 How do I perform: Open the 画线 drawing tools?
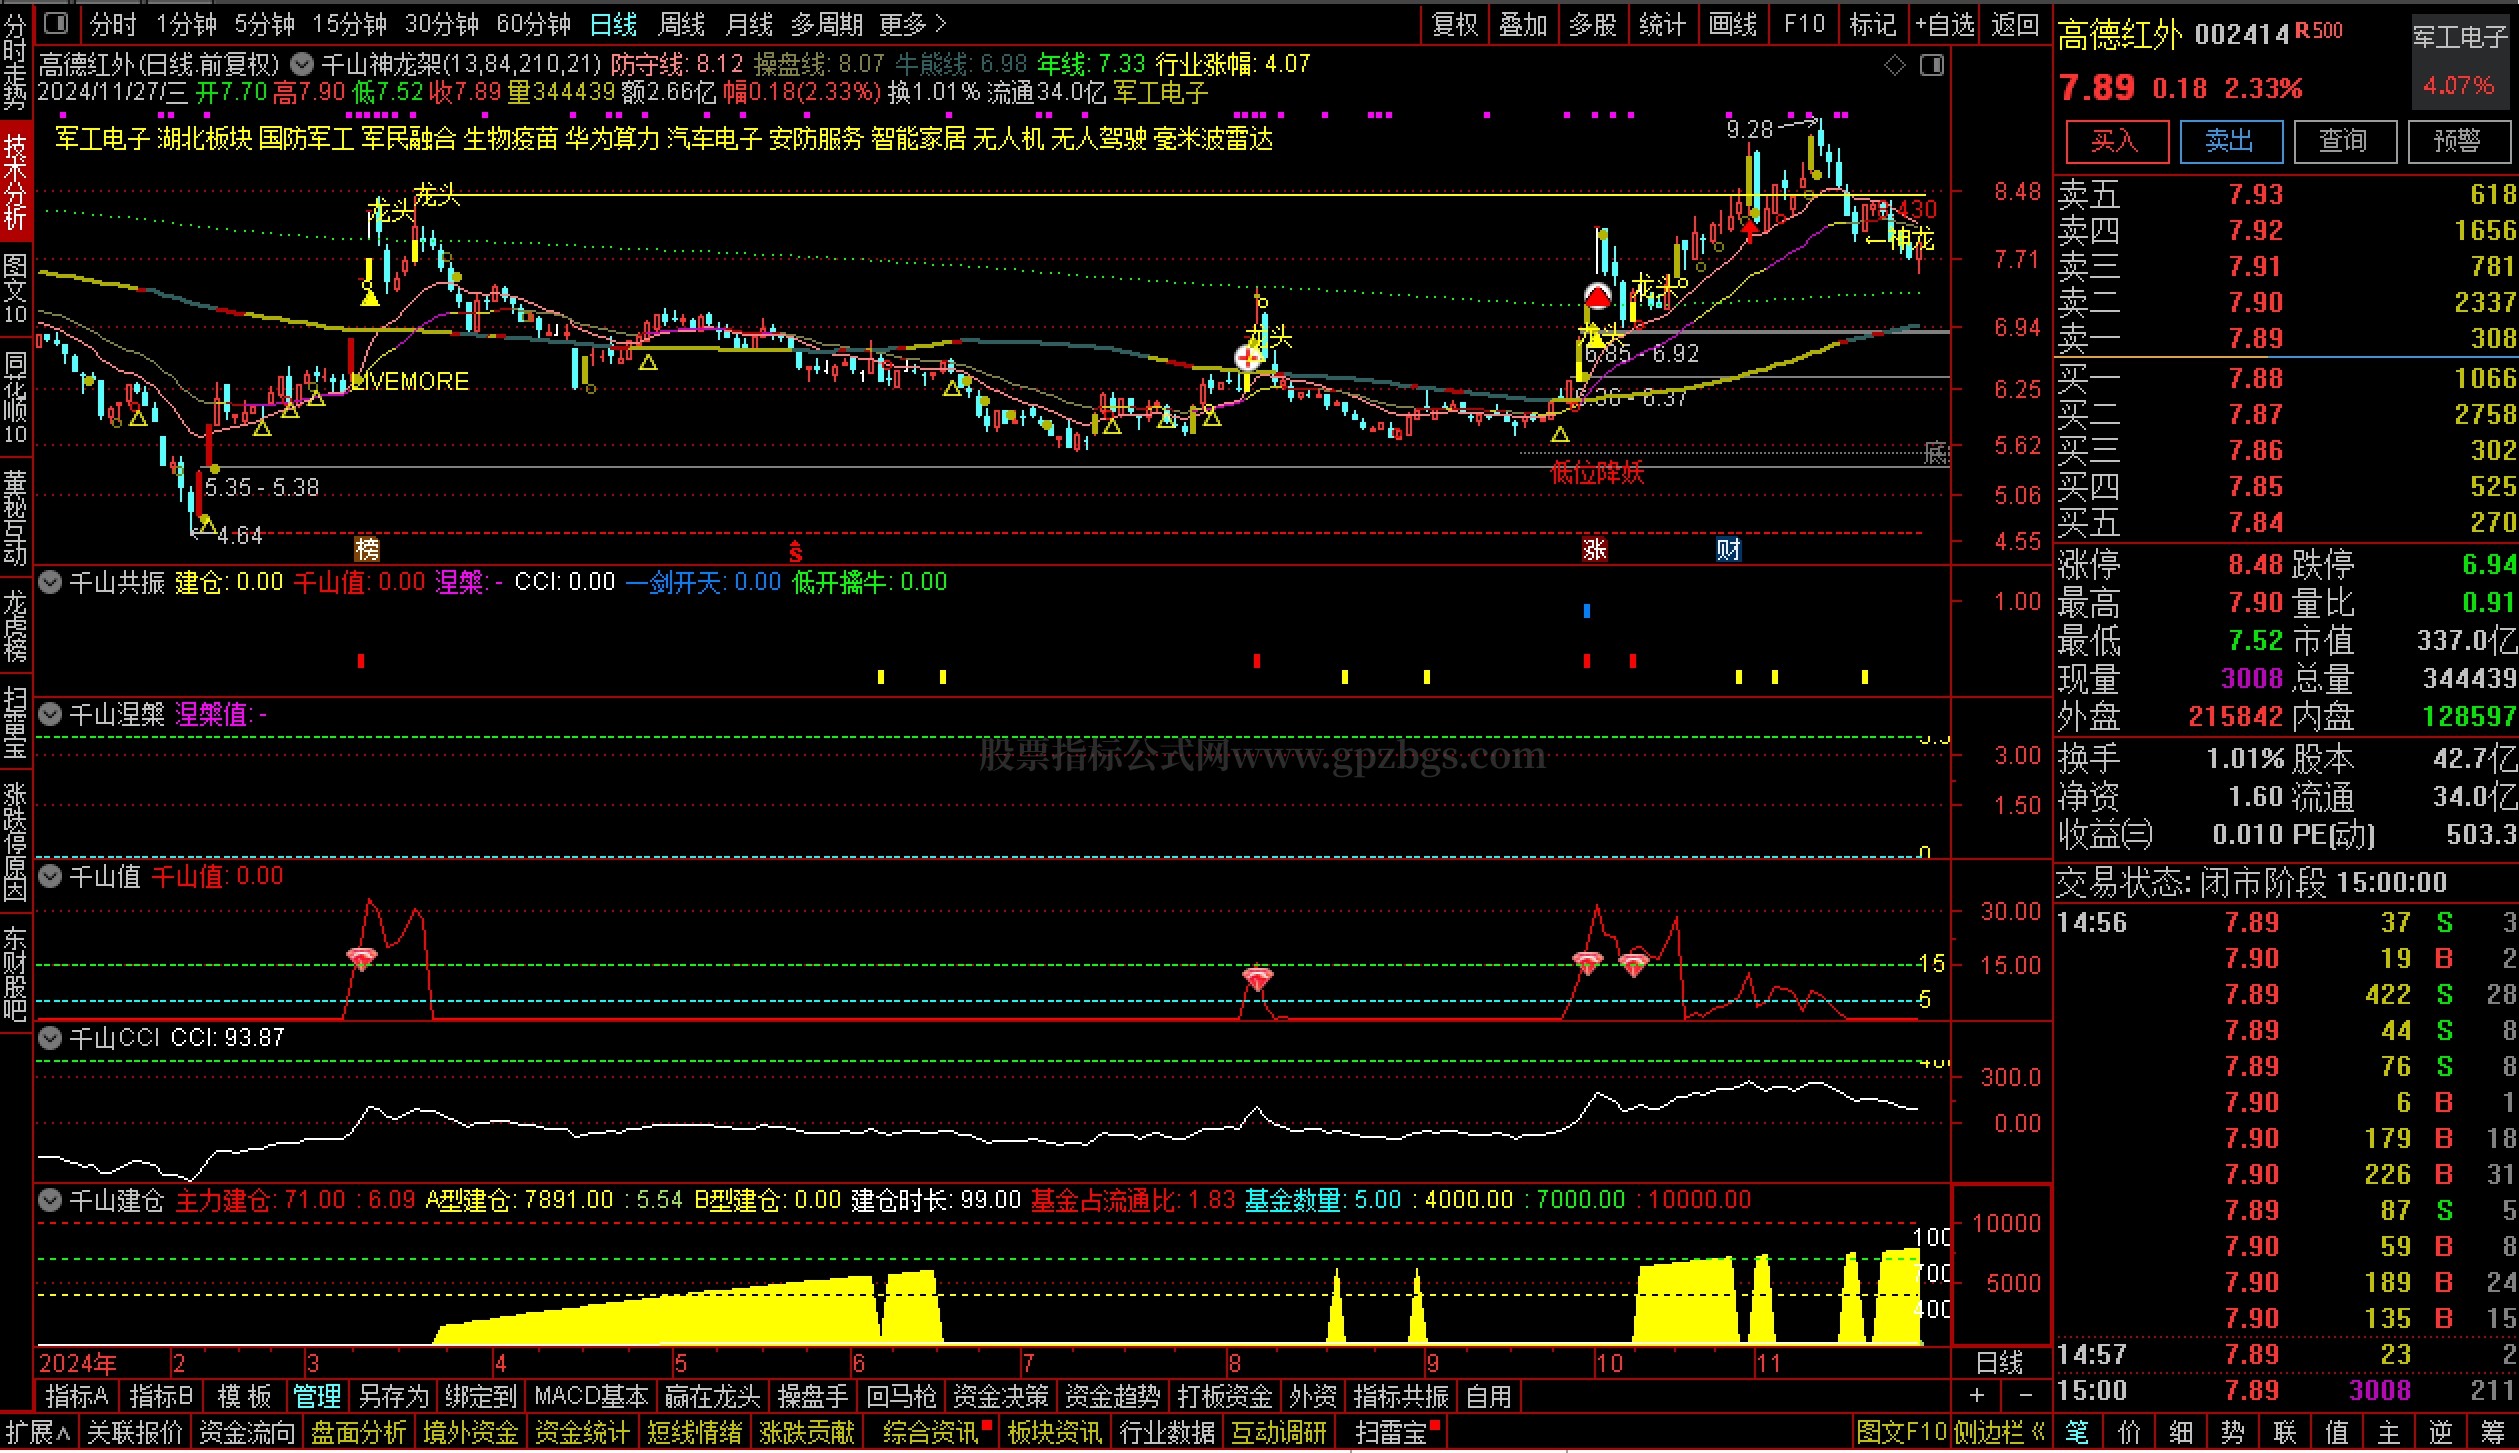(x=1733, y=24)
